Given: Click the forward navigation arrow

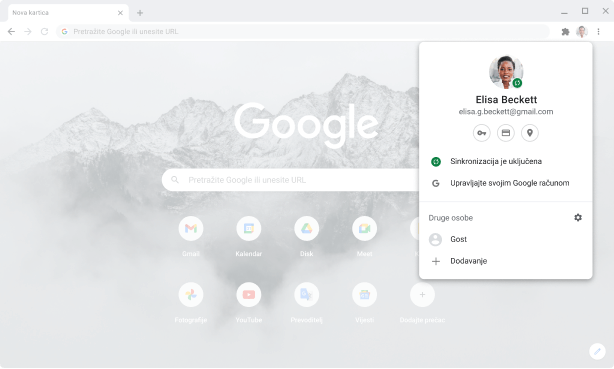Looking at the screenshot, I should (x=28, y=31).
